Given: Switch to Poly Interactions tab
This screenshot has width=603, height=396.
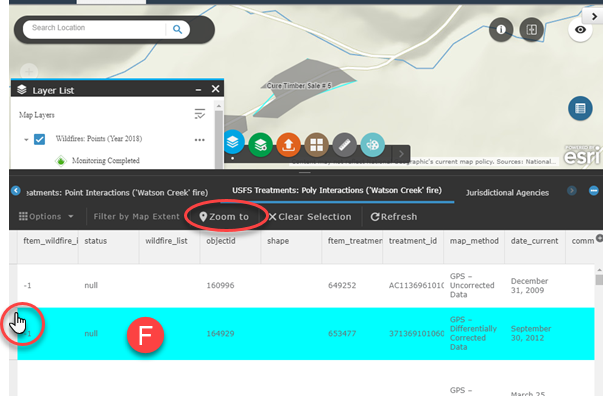Looking at the screenshot, I should 337,191.
